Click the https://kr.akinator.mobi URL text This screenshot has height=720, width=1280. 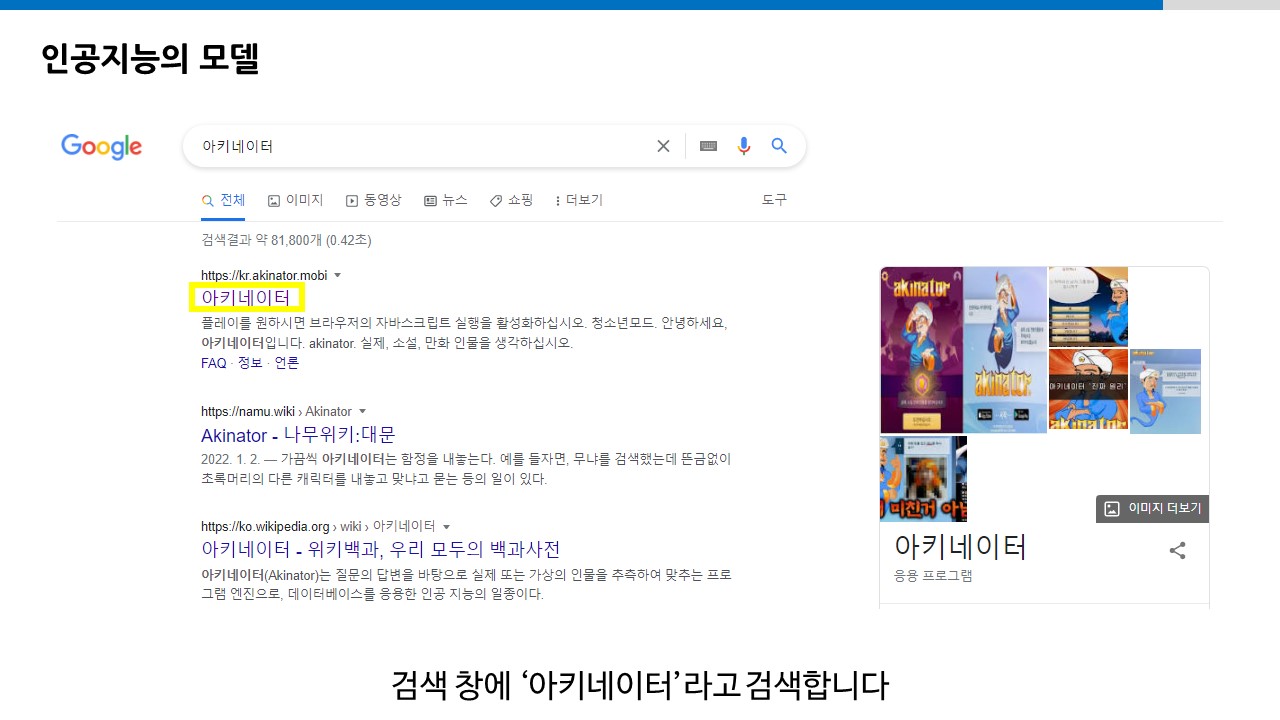coord(264,275)
